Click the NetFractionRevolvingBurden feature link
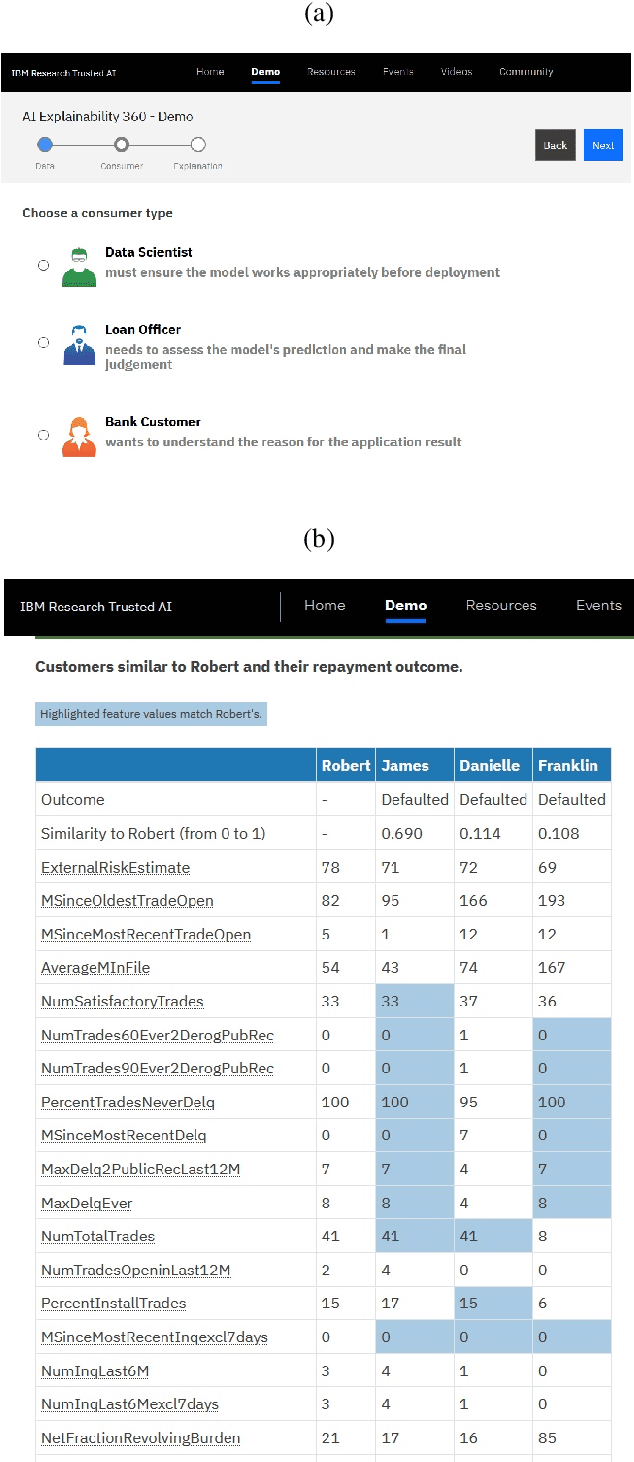 pos(140,1438)
